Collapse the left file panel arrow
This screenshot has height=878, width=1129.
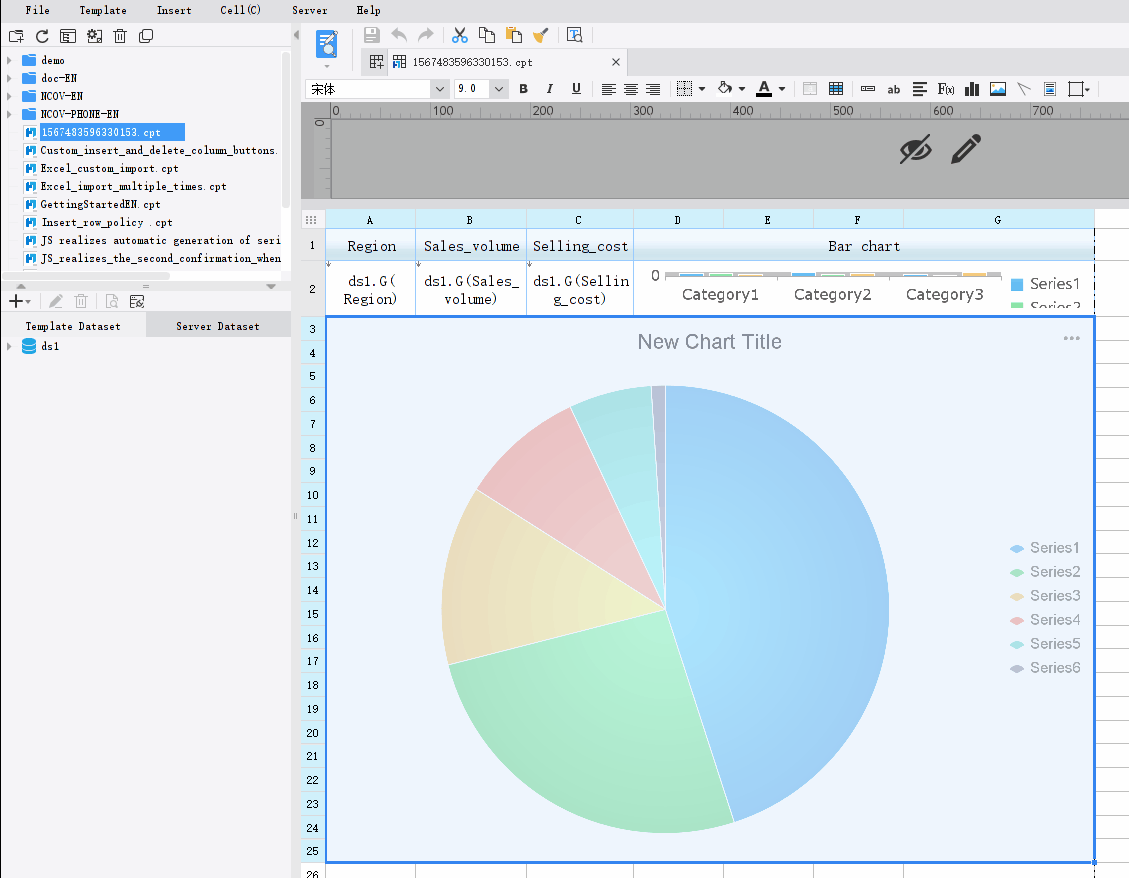click(296, 35)
